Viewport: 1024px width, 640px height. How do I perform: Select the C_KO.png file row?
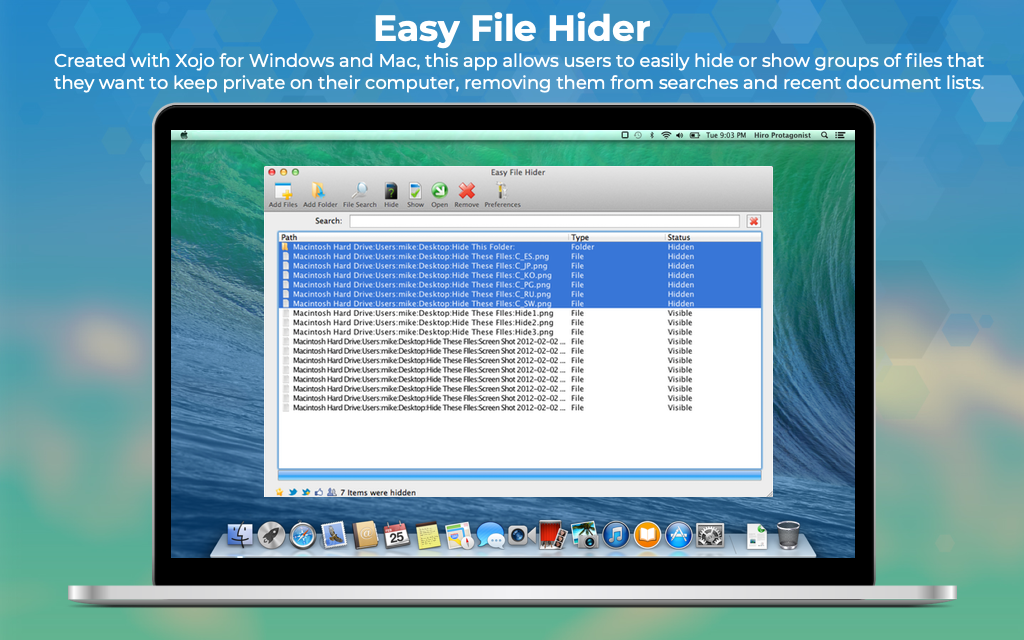click(x=420, y=275)
